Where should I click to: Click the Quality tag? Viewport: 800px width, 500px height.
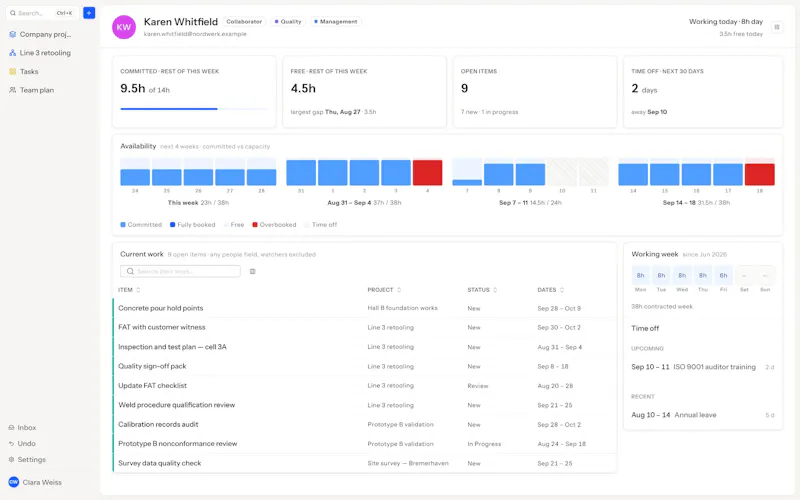pyautogui.click(x=288, y=21)
